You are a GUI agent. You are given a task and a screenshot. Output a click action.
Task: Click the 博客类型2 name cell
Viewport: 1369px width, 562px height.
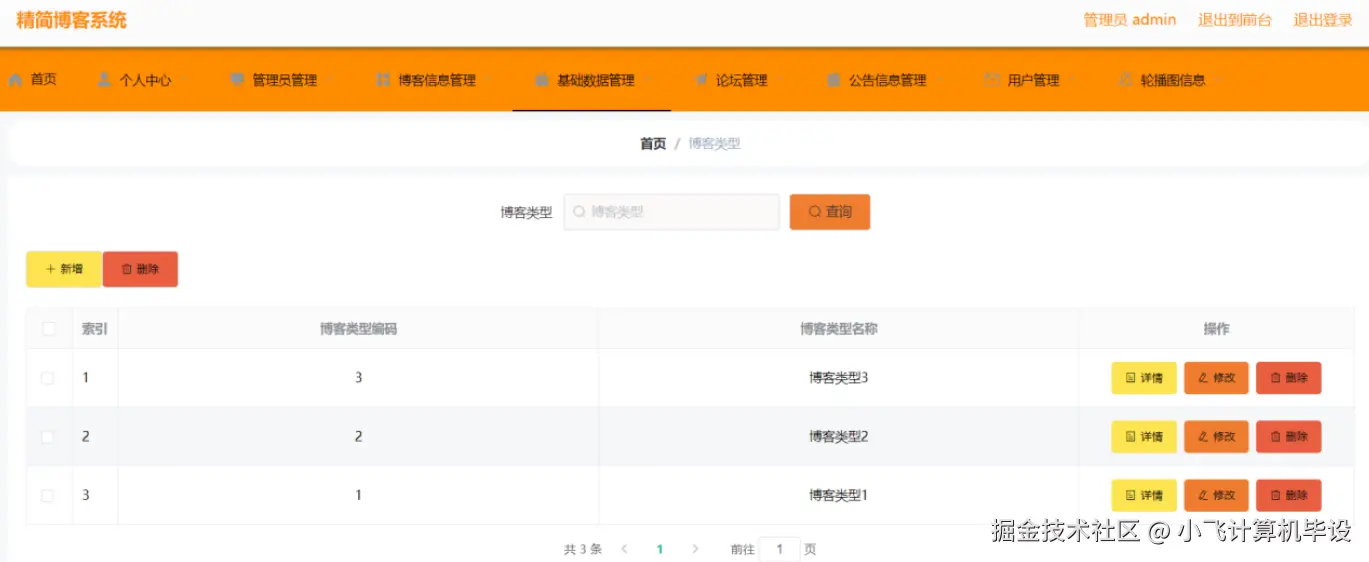click(x=838, y=437)
